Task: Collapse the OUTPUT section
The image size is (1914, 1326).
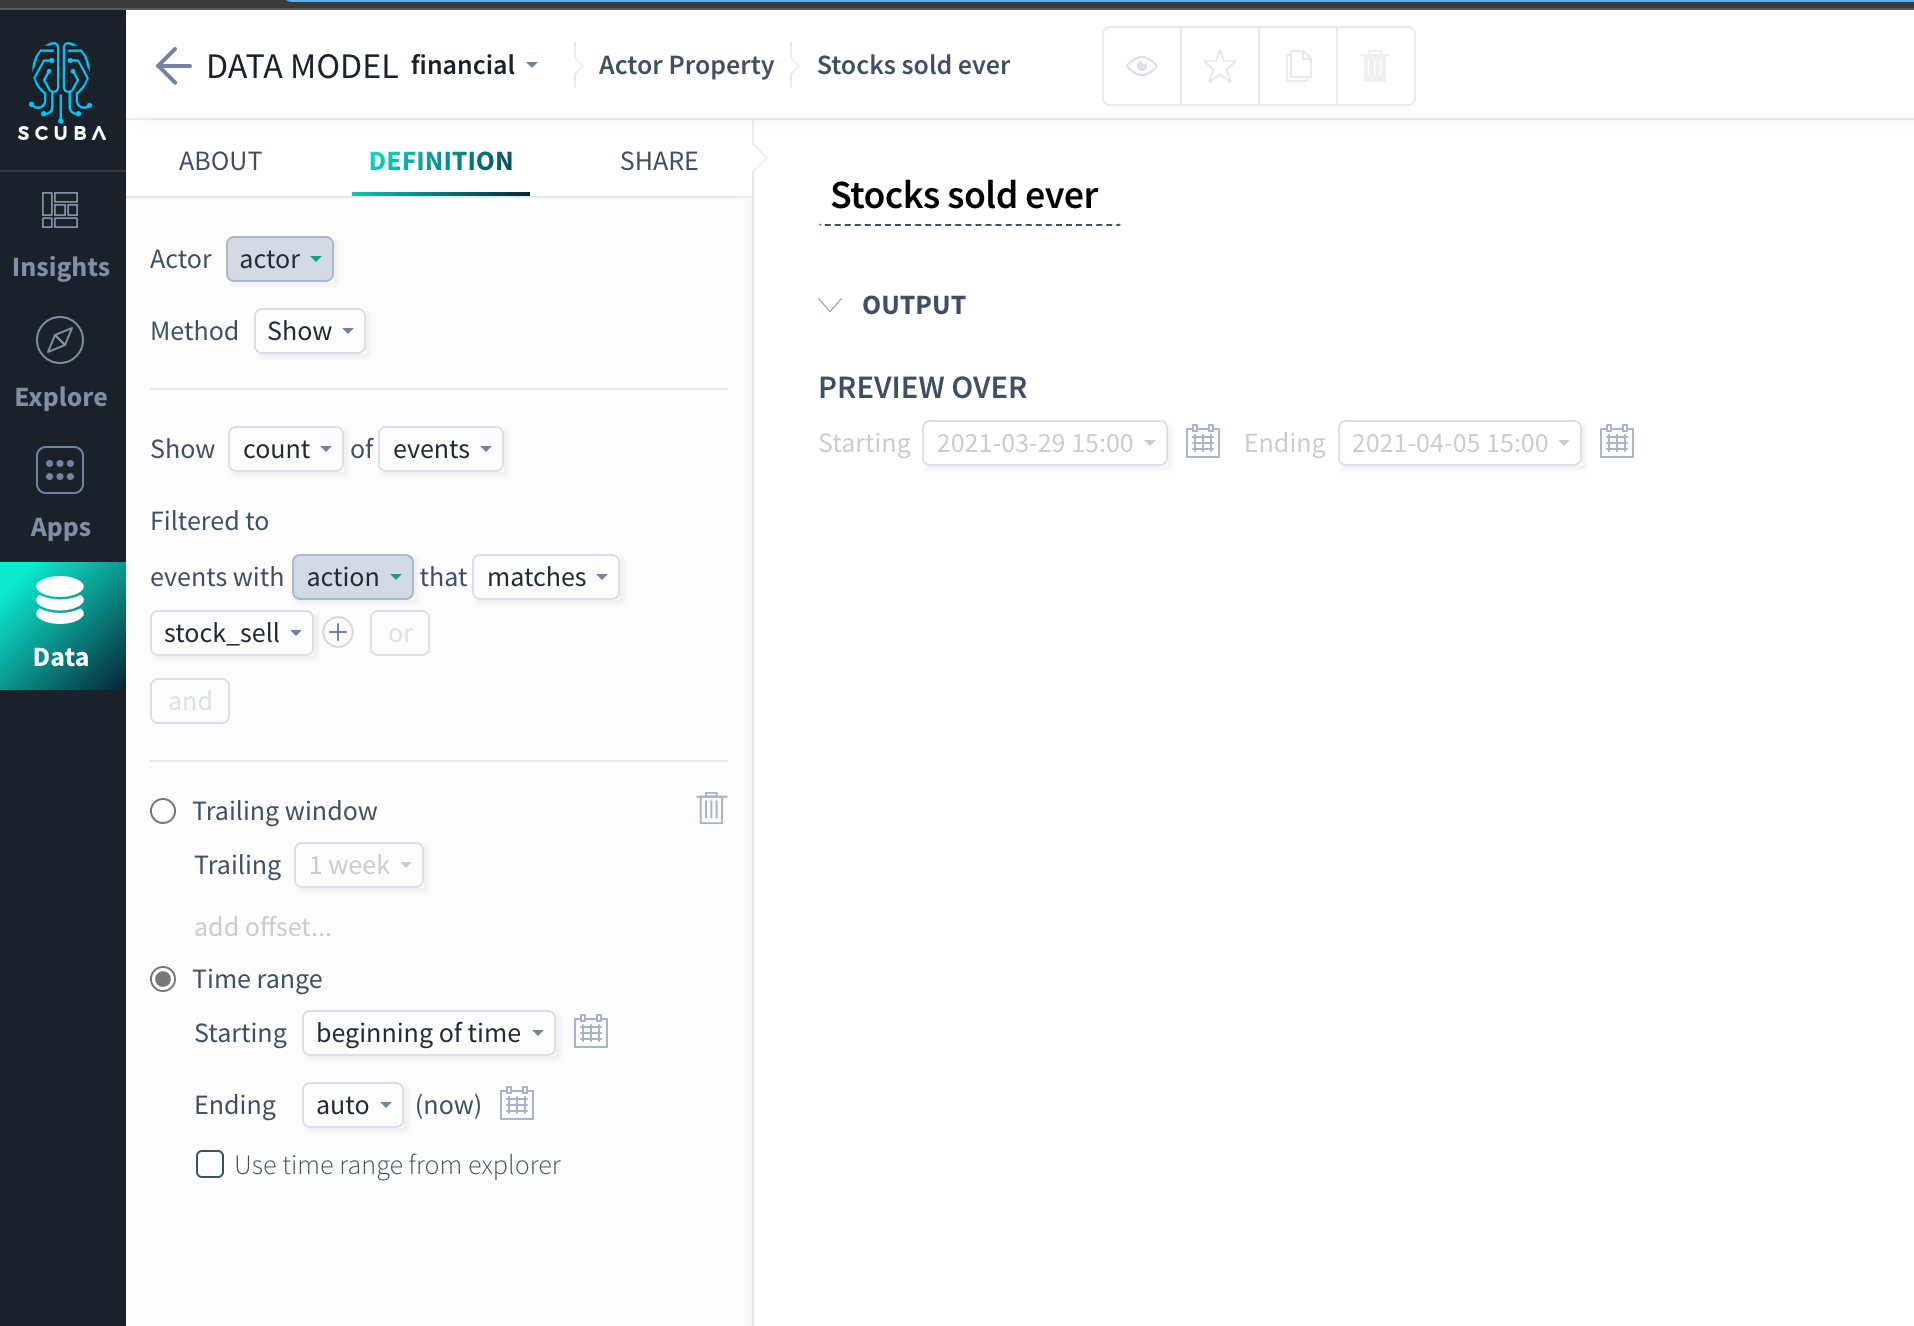Action: (830, 305)
